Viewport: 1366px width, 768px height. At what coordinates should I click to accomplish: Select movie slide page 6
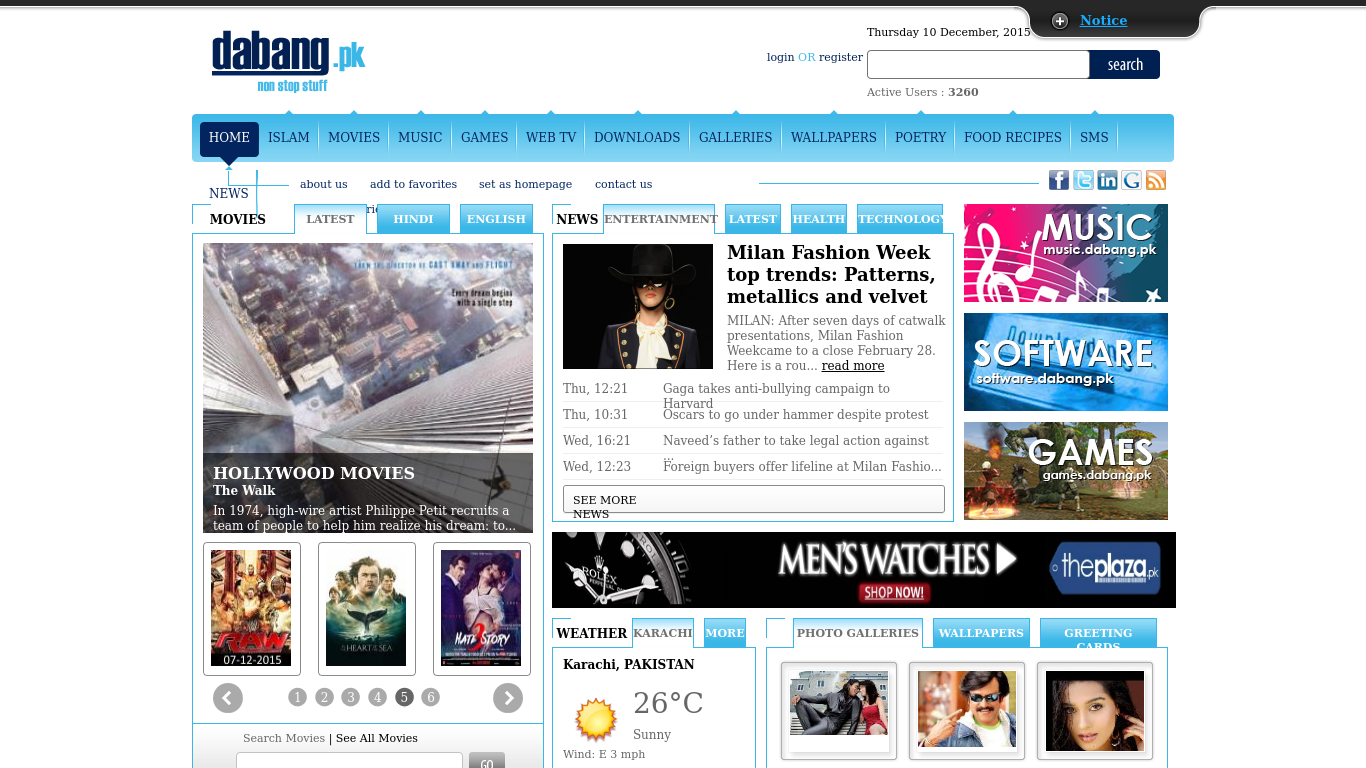(x=430, y=697)
